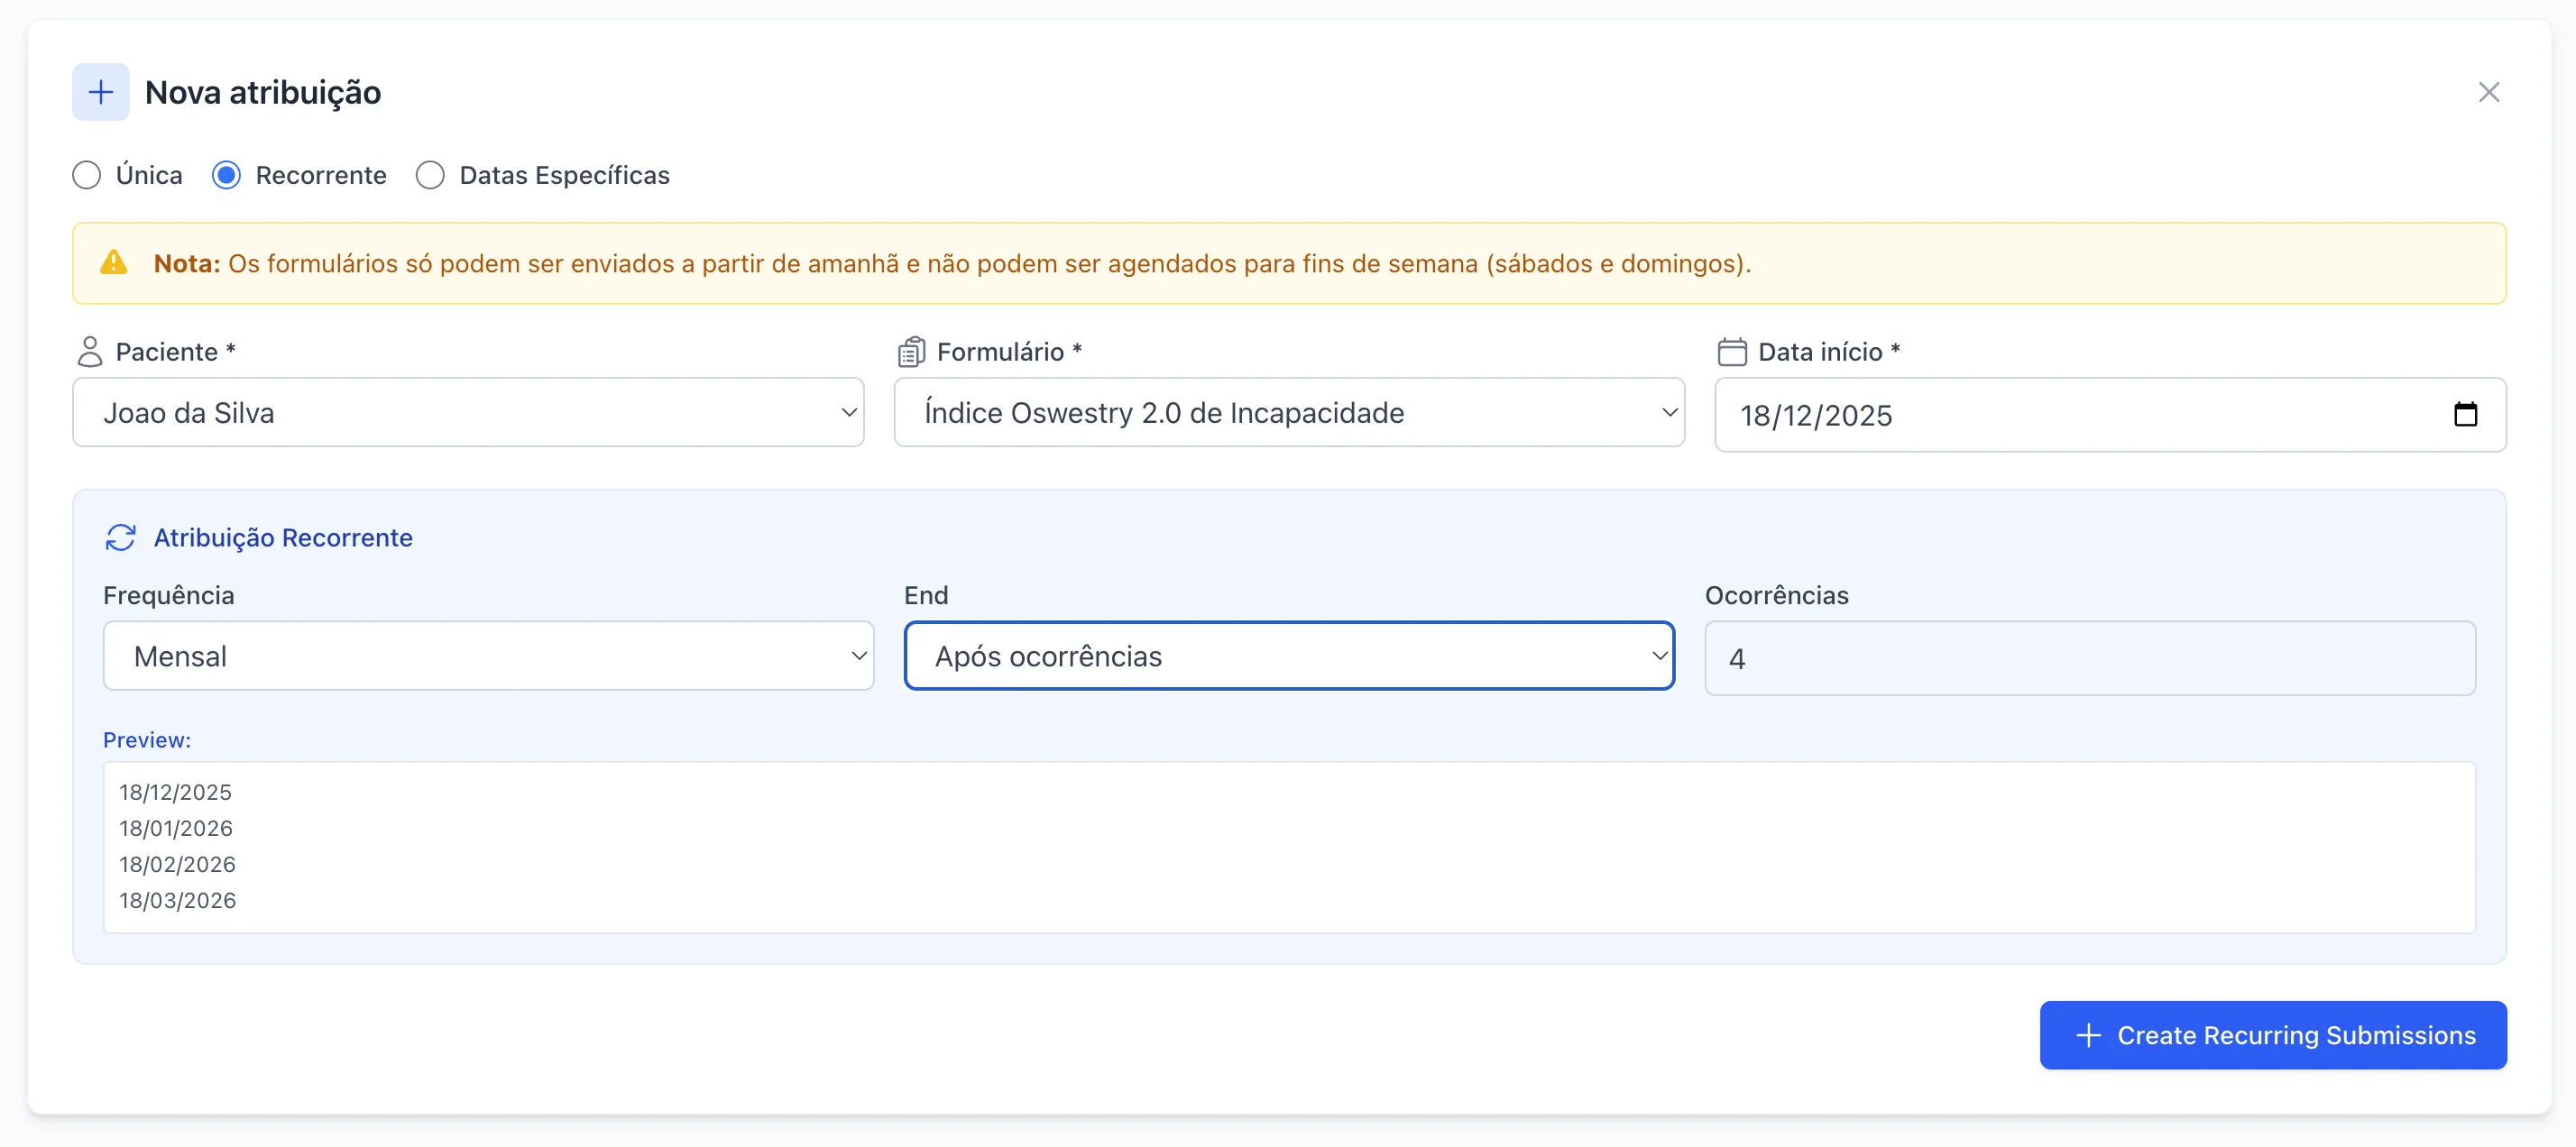Click the Preview label above the dates list
The image size is (2576, 1147).
[x=146, y=740]
